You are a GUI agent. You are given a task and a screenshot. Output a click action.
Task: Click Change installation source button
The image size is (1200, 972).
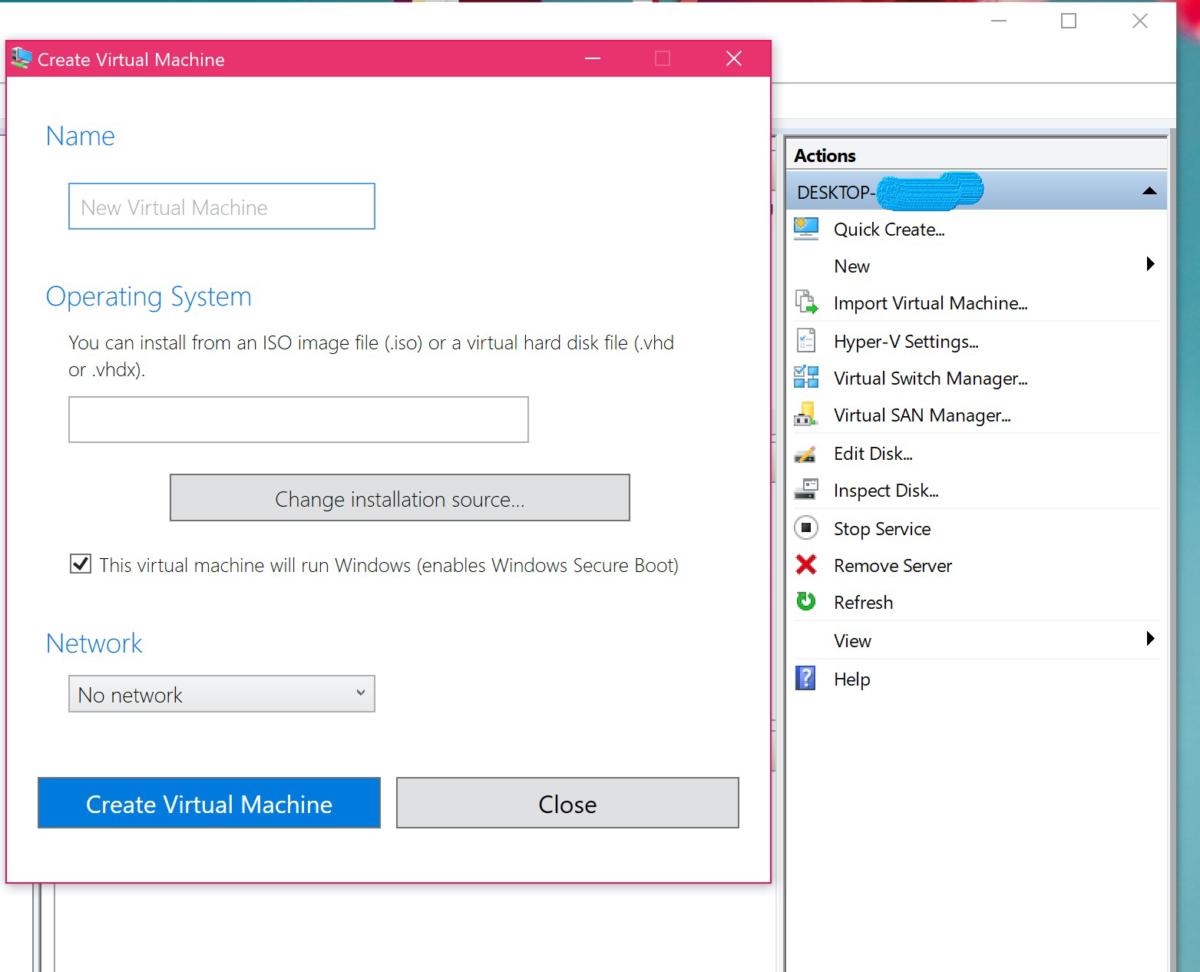click(x=399, y=498)
